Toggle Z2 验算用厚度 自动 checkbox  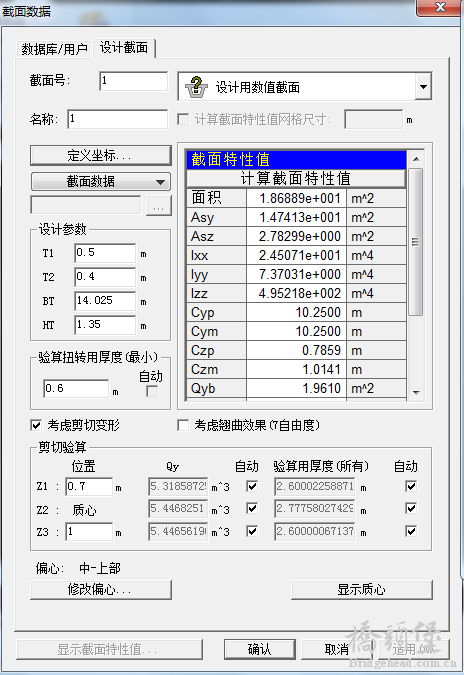(411, 508)
